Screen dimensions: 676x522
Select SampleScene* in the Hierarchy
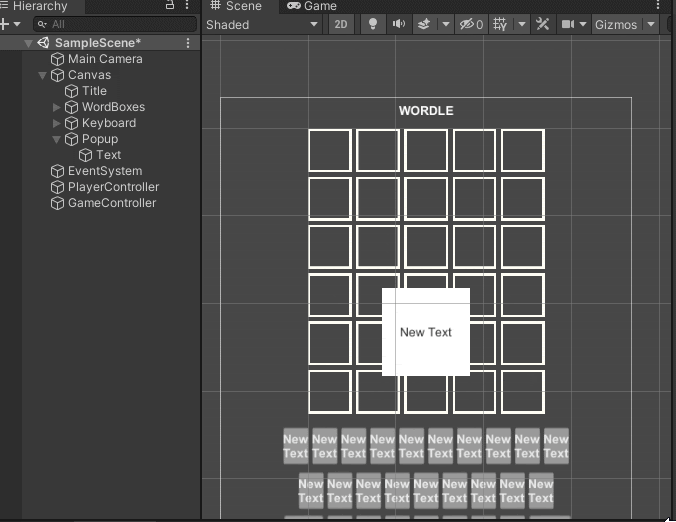point(98,43)
